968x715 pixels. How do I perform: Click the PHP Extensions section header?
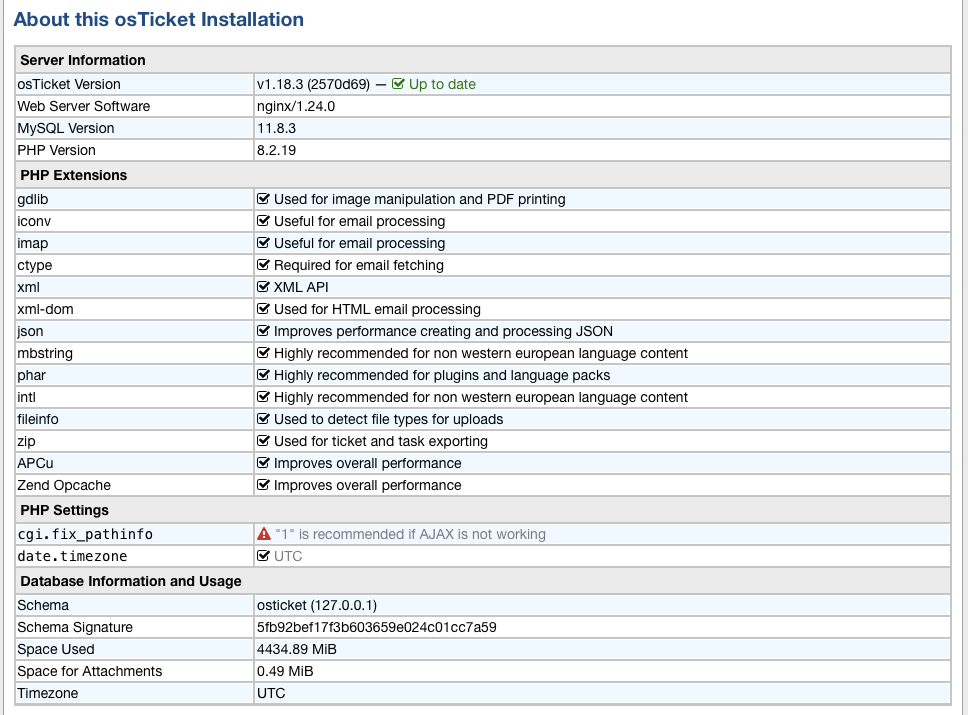[74, 175]
